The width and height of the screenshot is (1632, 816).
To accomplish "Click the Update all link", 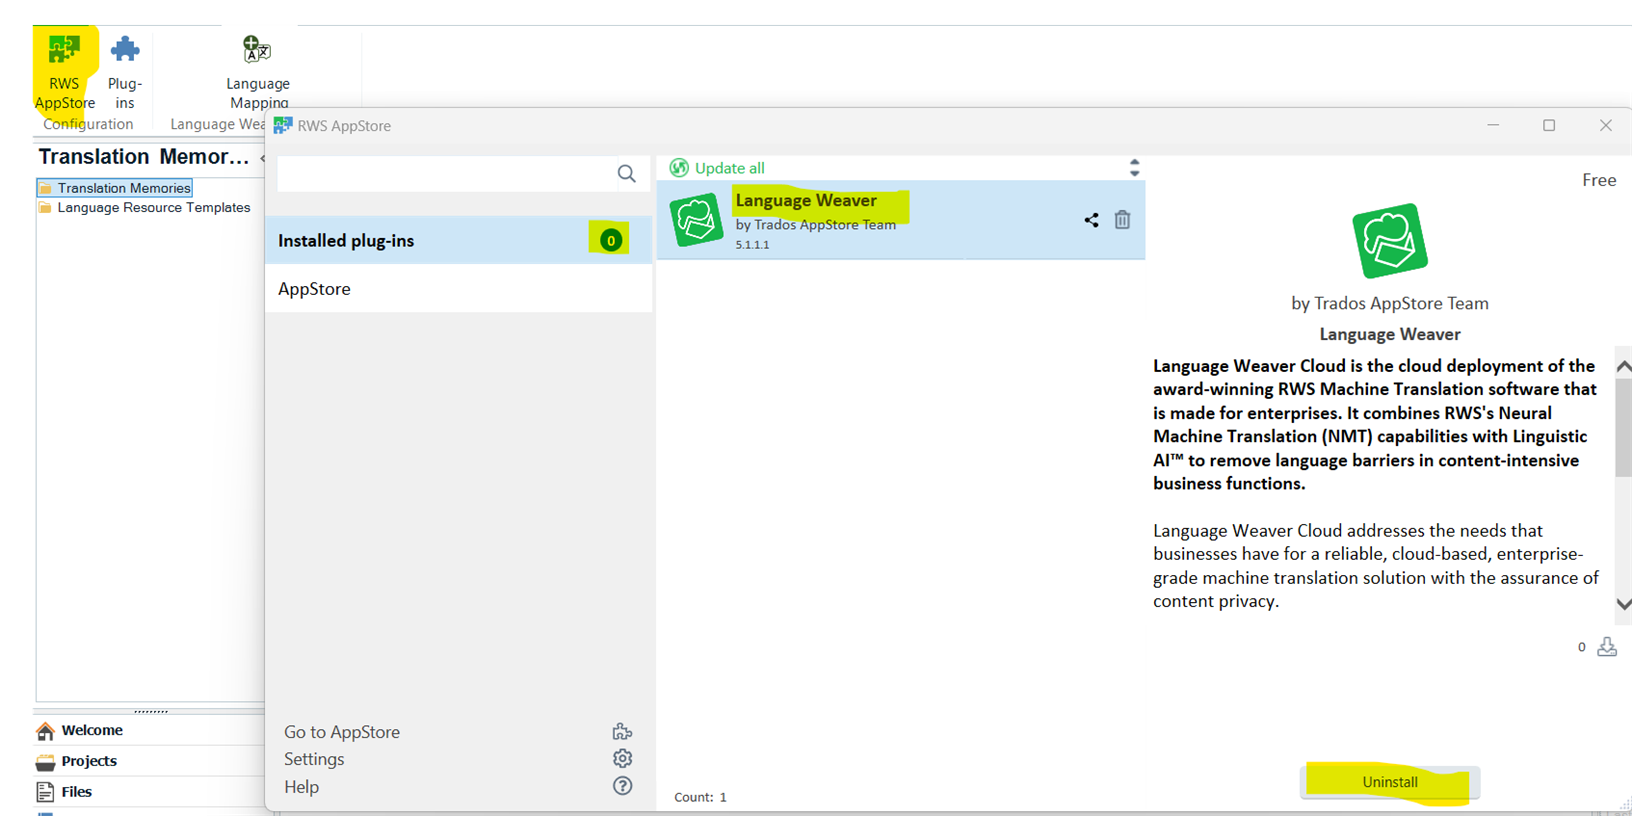I will click(730, 168).
